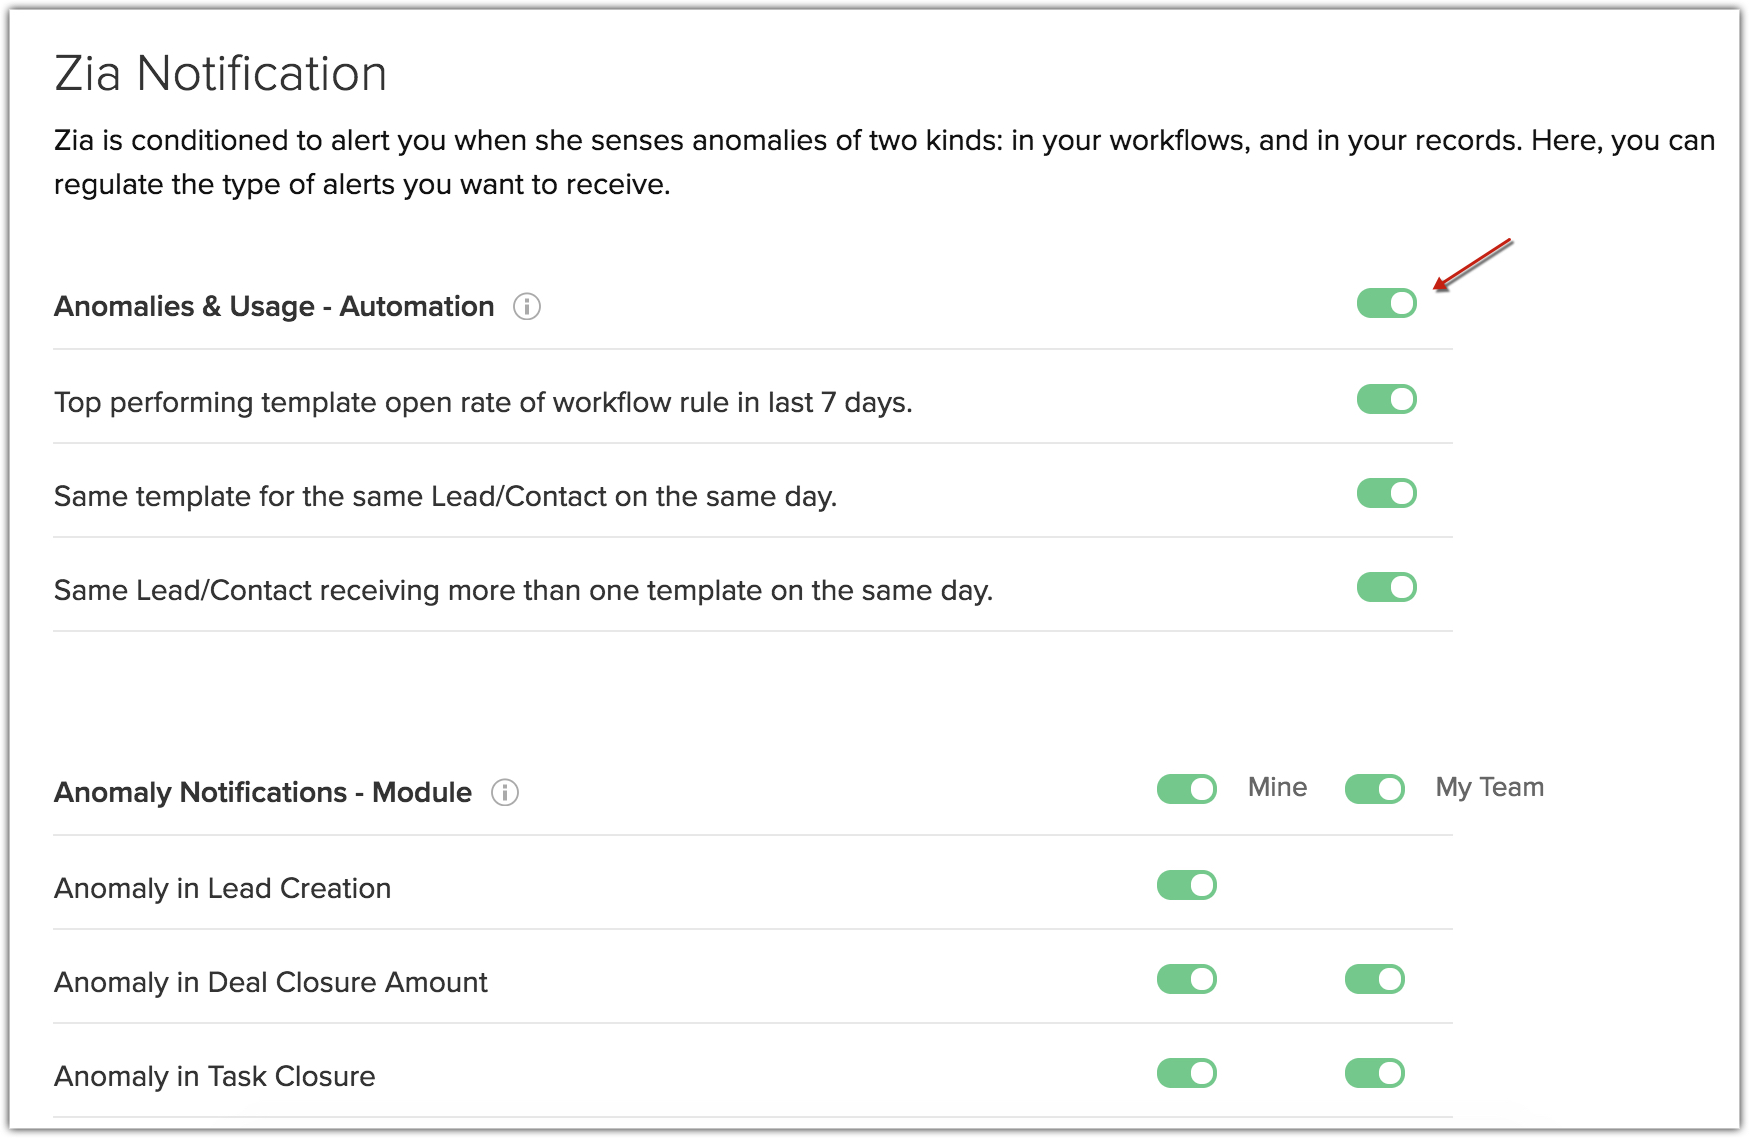This screenshot has height=1138, width=1749.
Task: Disable Mine toggle for Anomaly in Task Closure
Action: point(1186,1073)
